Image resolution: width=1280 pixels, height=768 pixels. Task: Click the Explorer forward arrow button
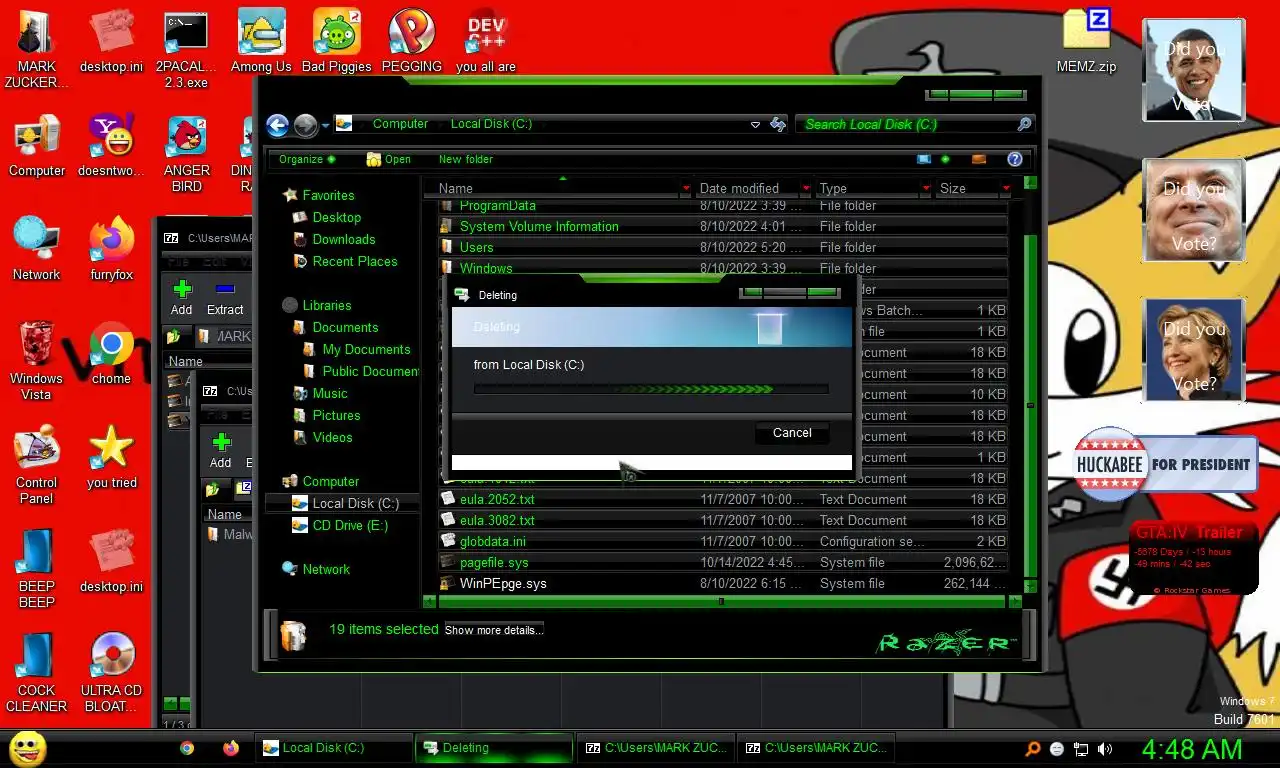[x=306, y=125]
